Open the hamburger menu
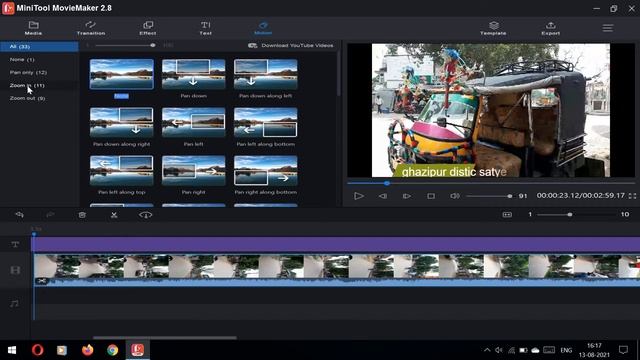 point(608,28)
